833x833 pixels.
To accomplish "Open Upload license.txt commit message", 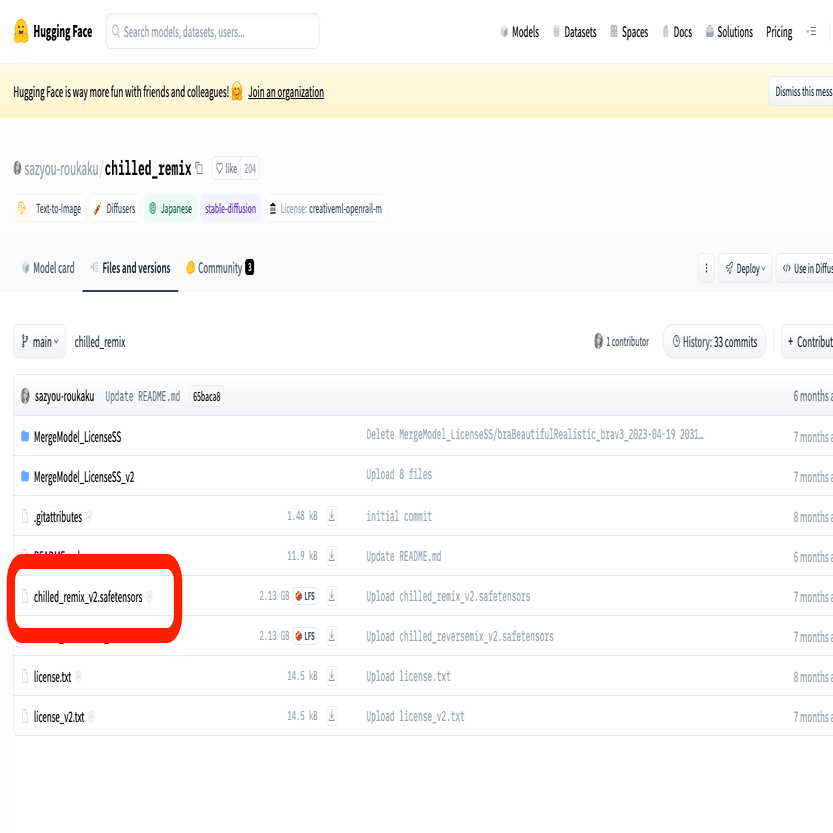I will (x=408, y=676).
